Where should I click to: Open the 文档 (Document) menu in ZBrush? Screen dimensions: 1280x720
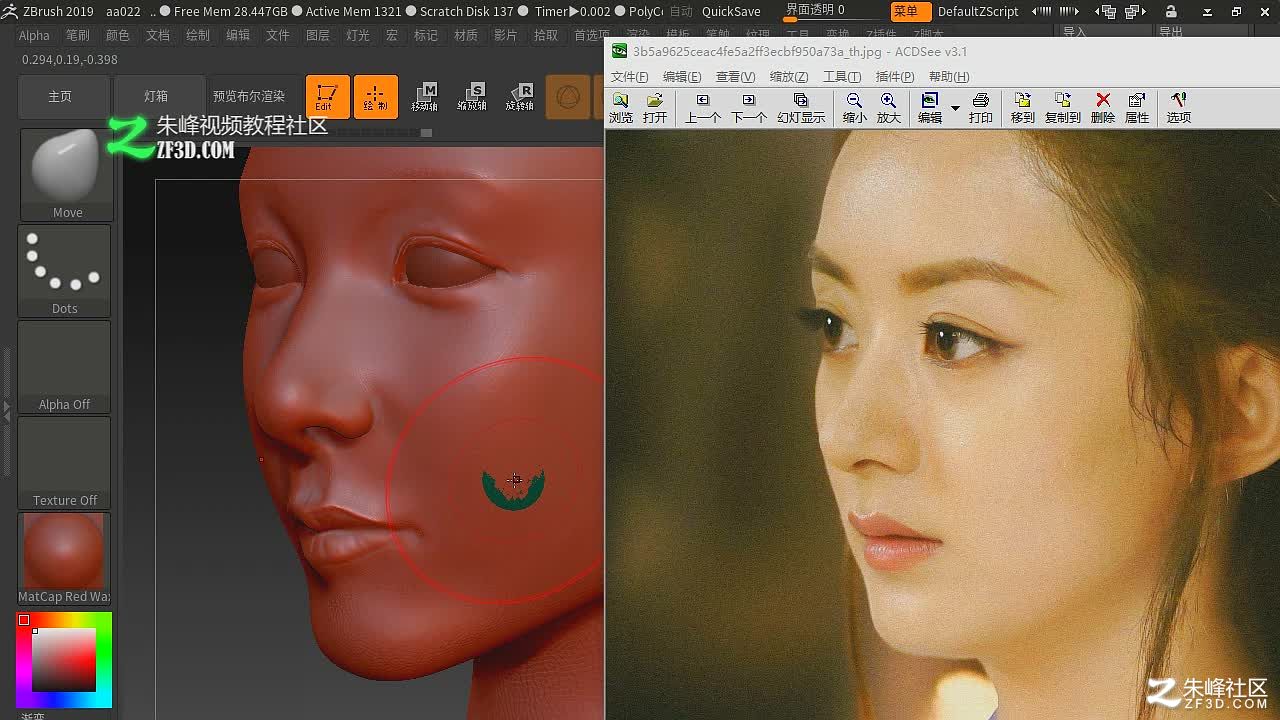(x=158, y=35)
